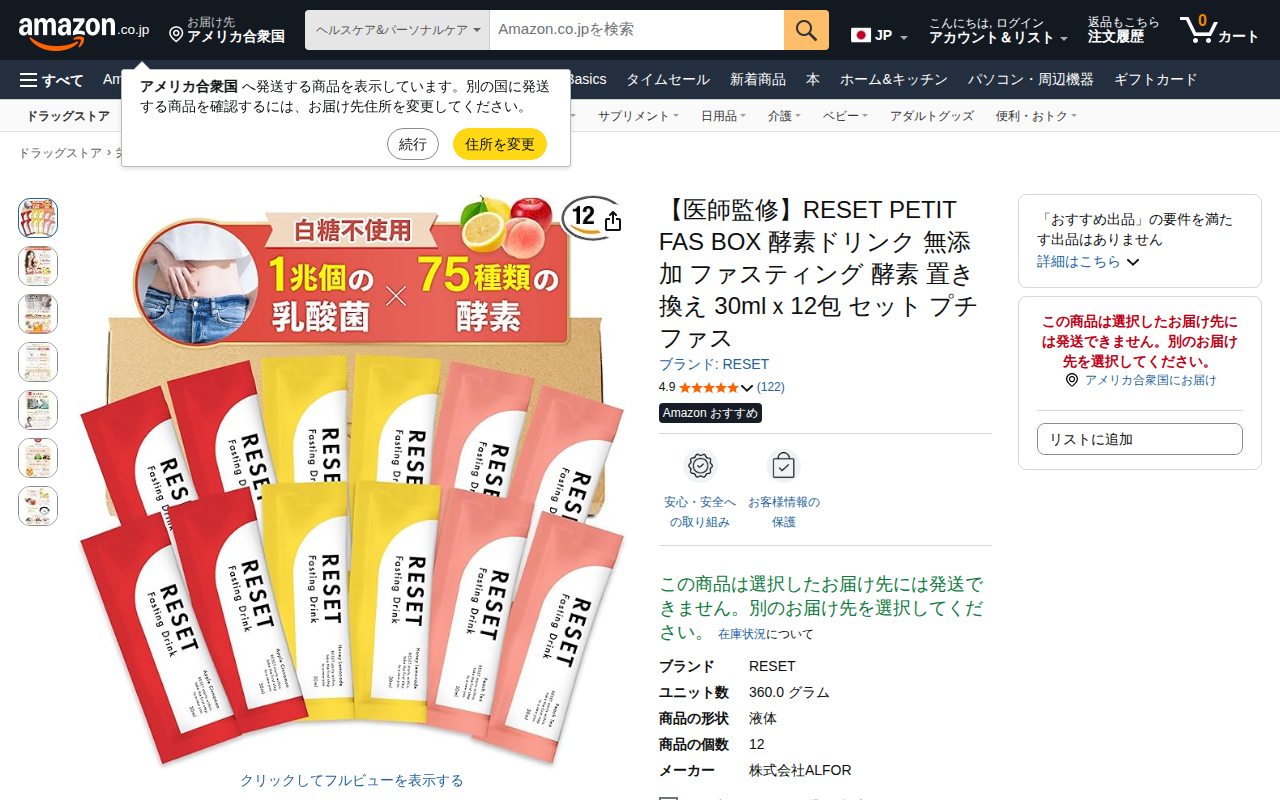Click the リストに追加 button
Screen dimensions: 1280x800
(1140, 439)
